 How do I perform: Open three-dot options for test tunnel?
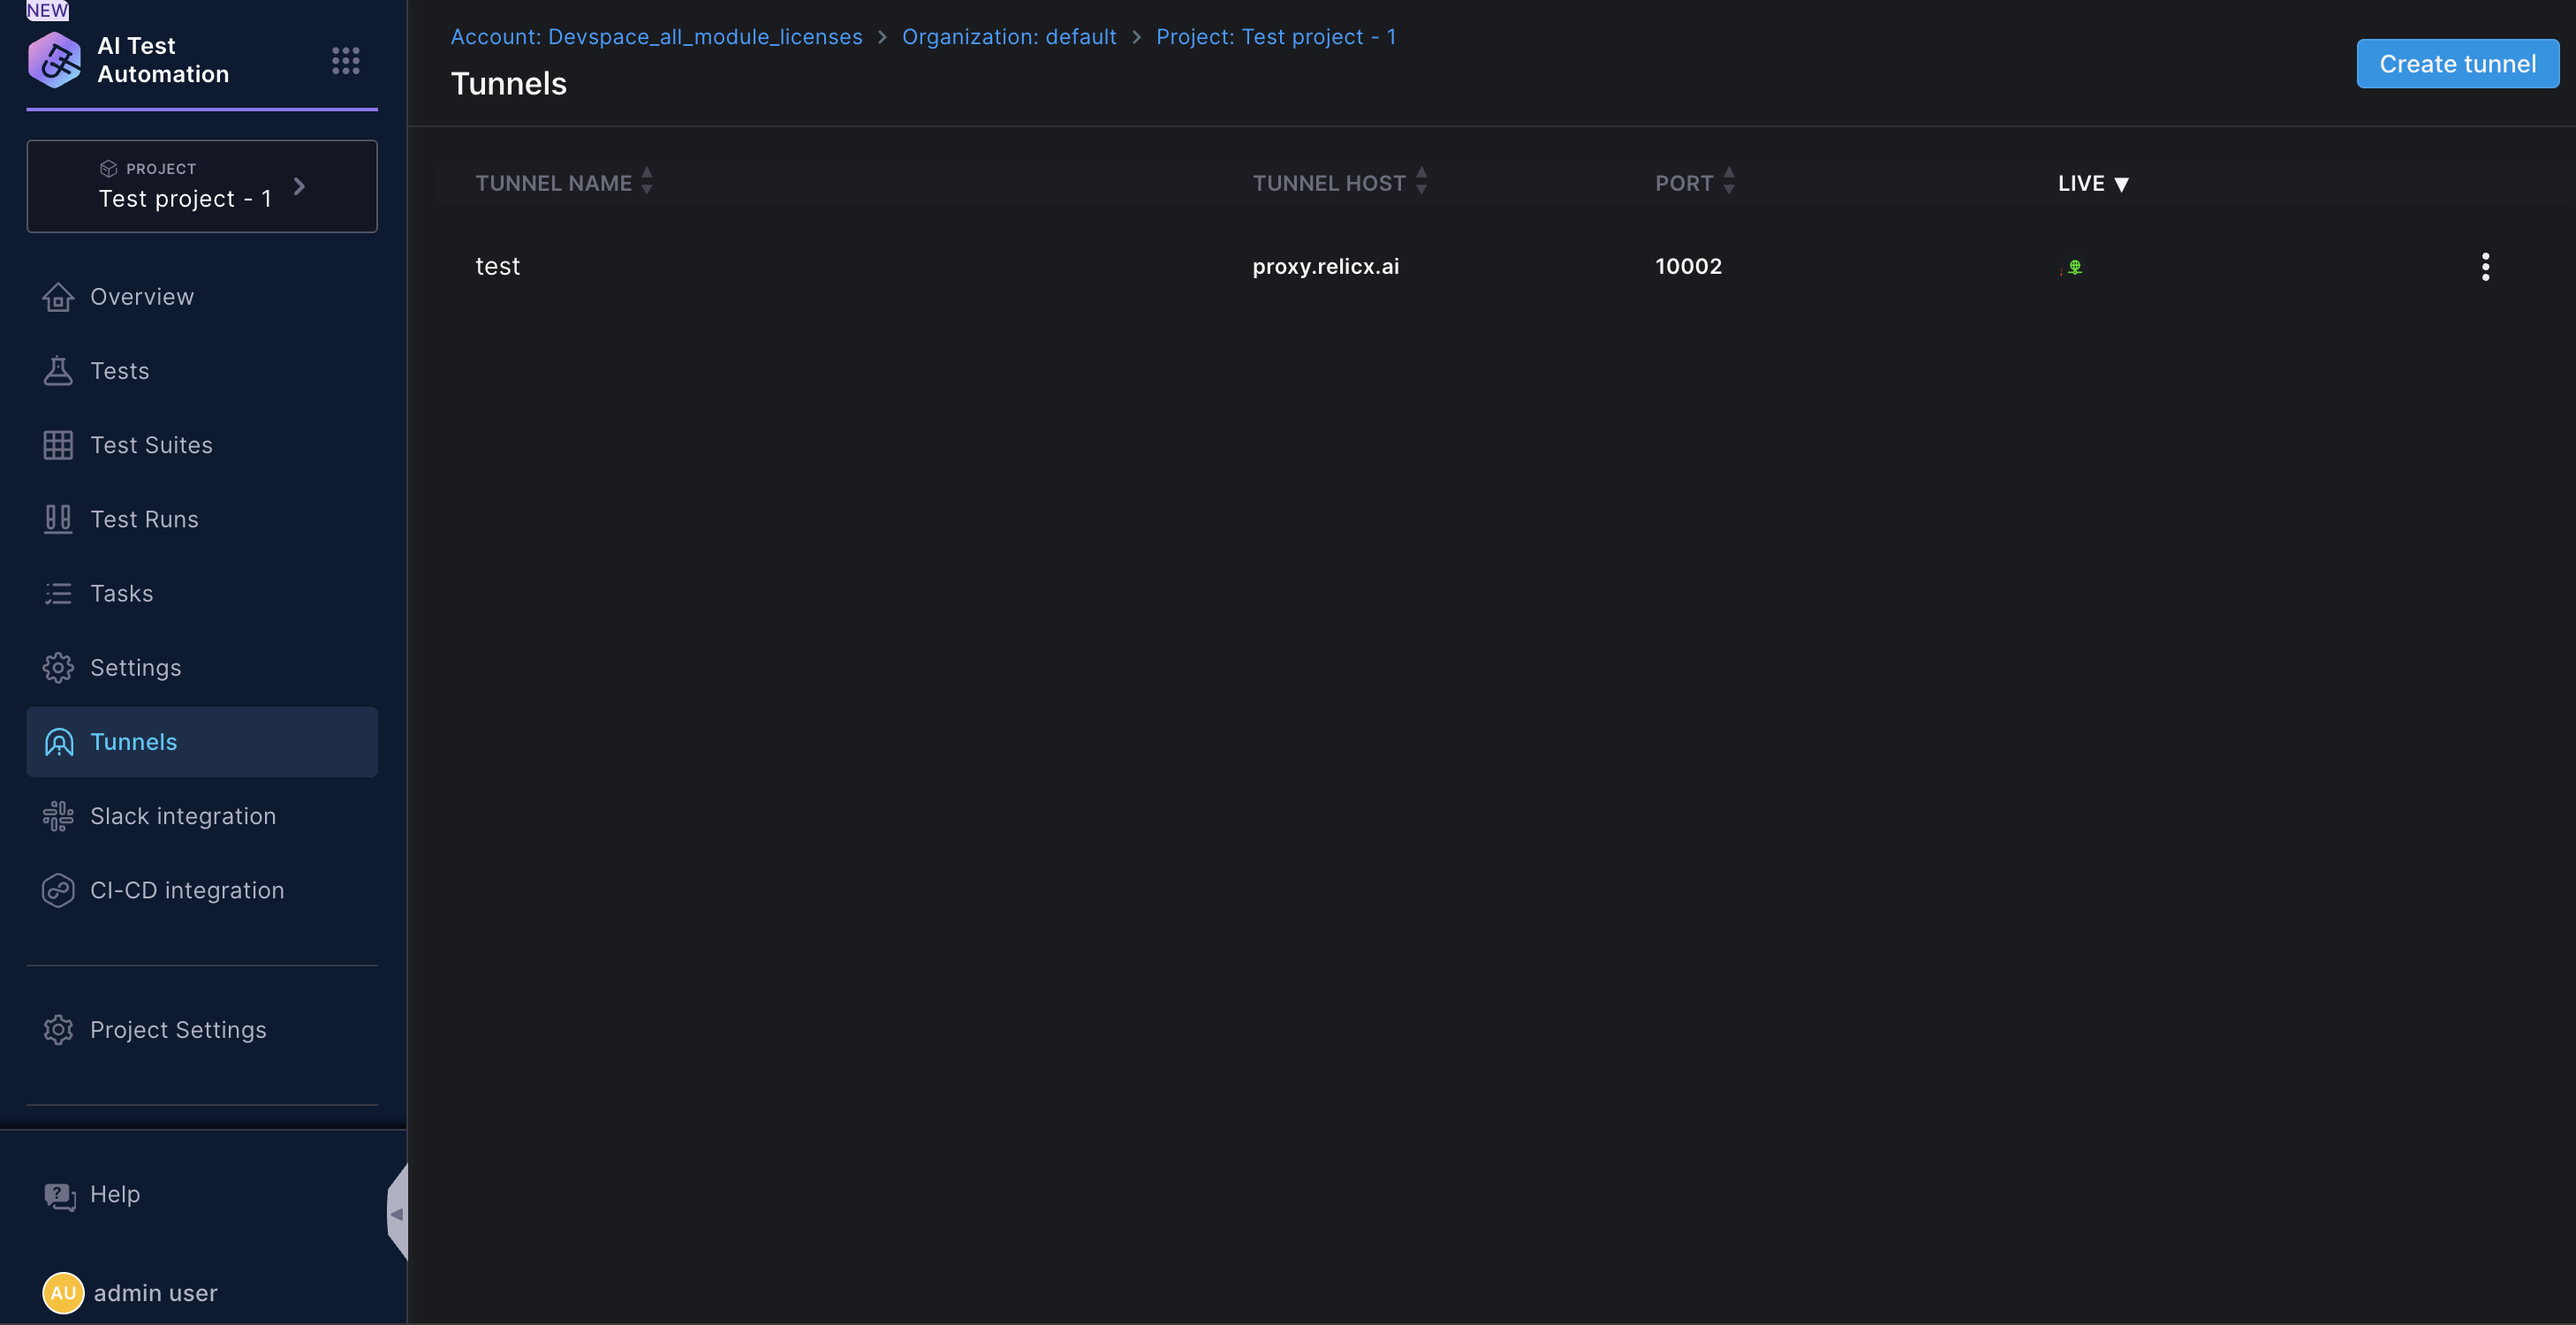2485,267
